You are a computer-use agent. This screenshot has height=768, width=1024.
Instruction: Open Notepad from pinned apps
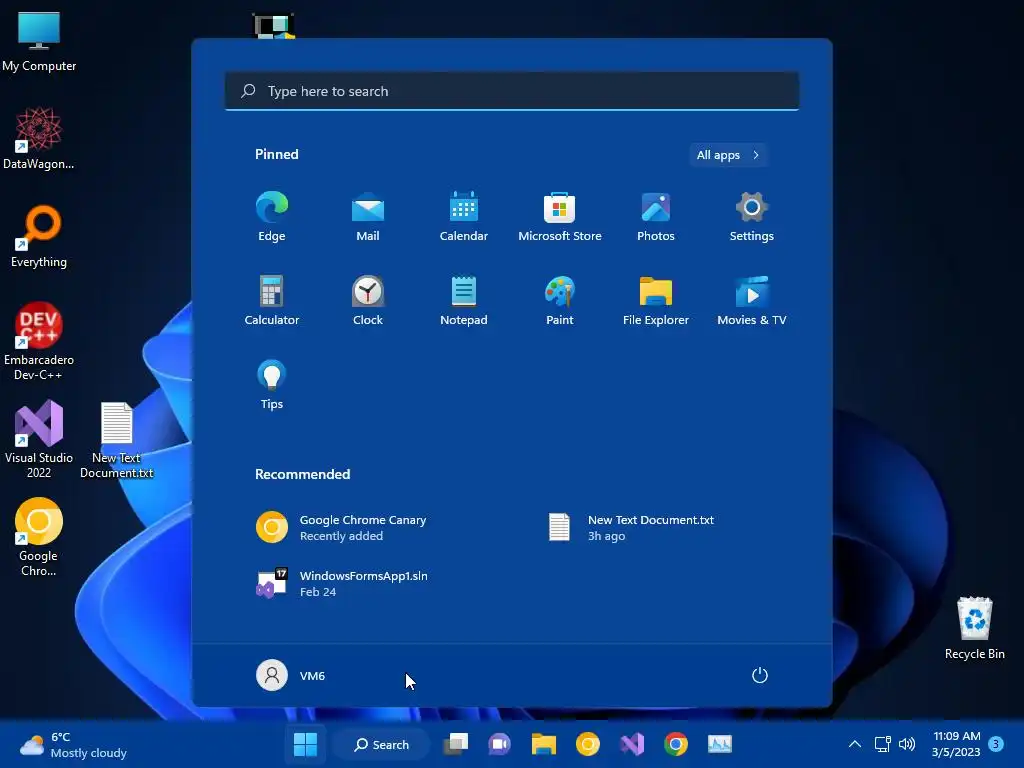(x=464, y=301)
